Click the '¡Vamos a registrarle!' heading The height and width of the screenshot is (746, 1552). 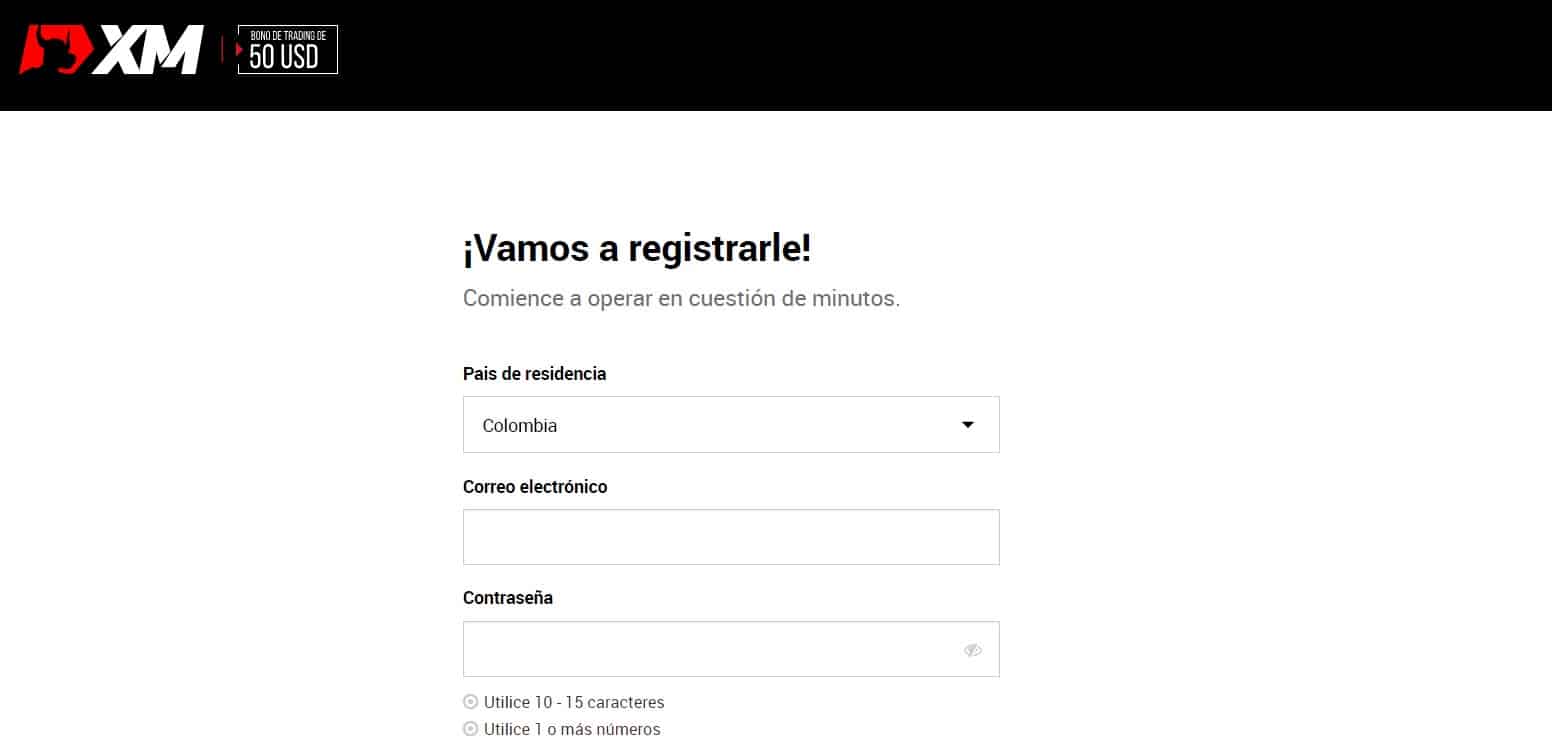pyautogui.click(x=637, y=249)
